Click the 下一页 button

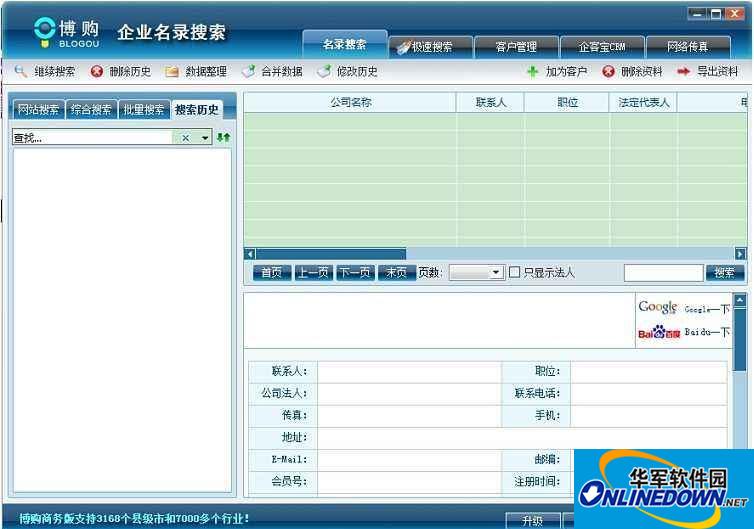point(355,273)
